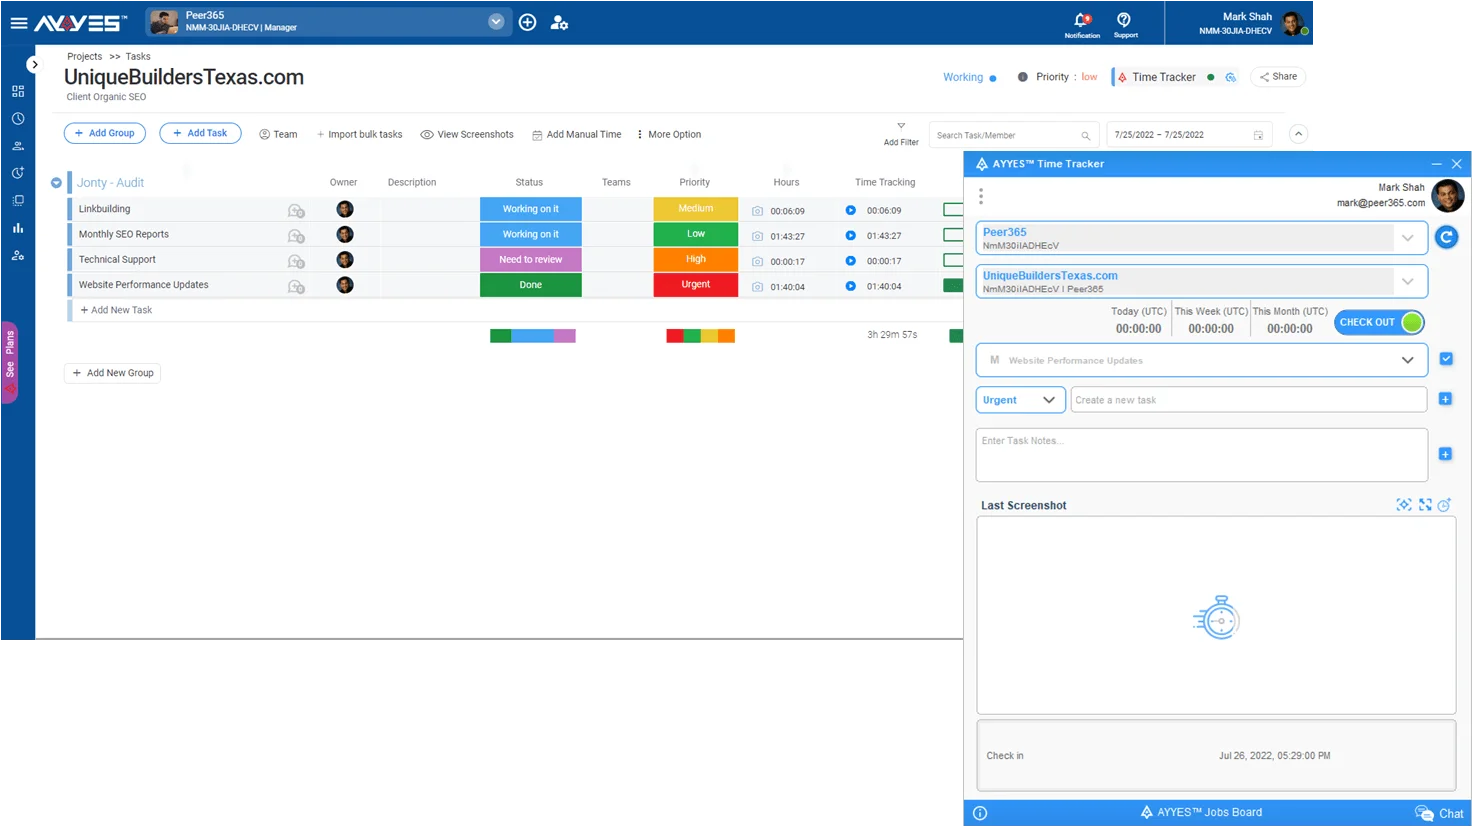Go to Projects breadcrumb

tap(85, 57)
